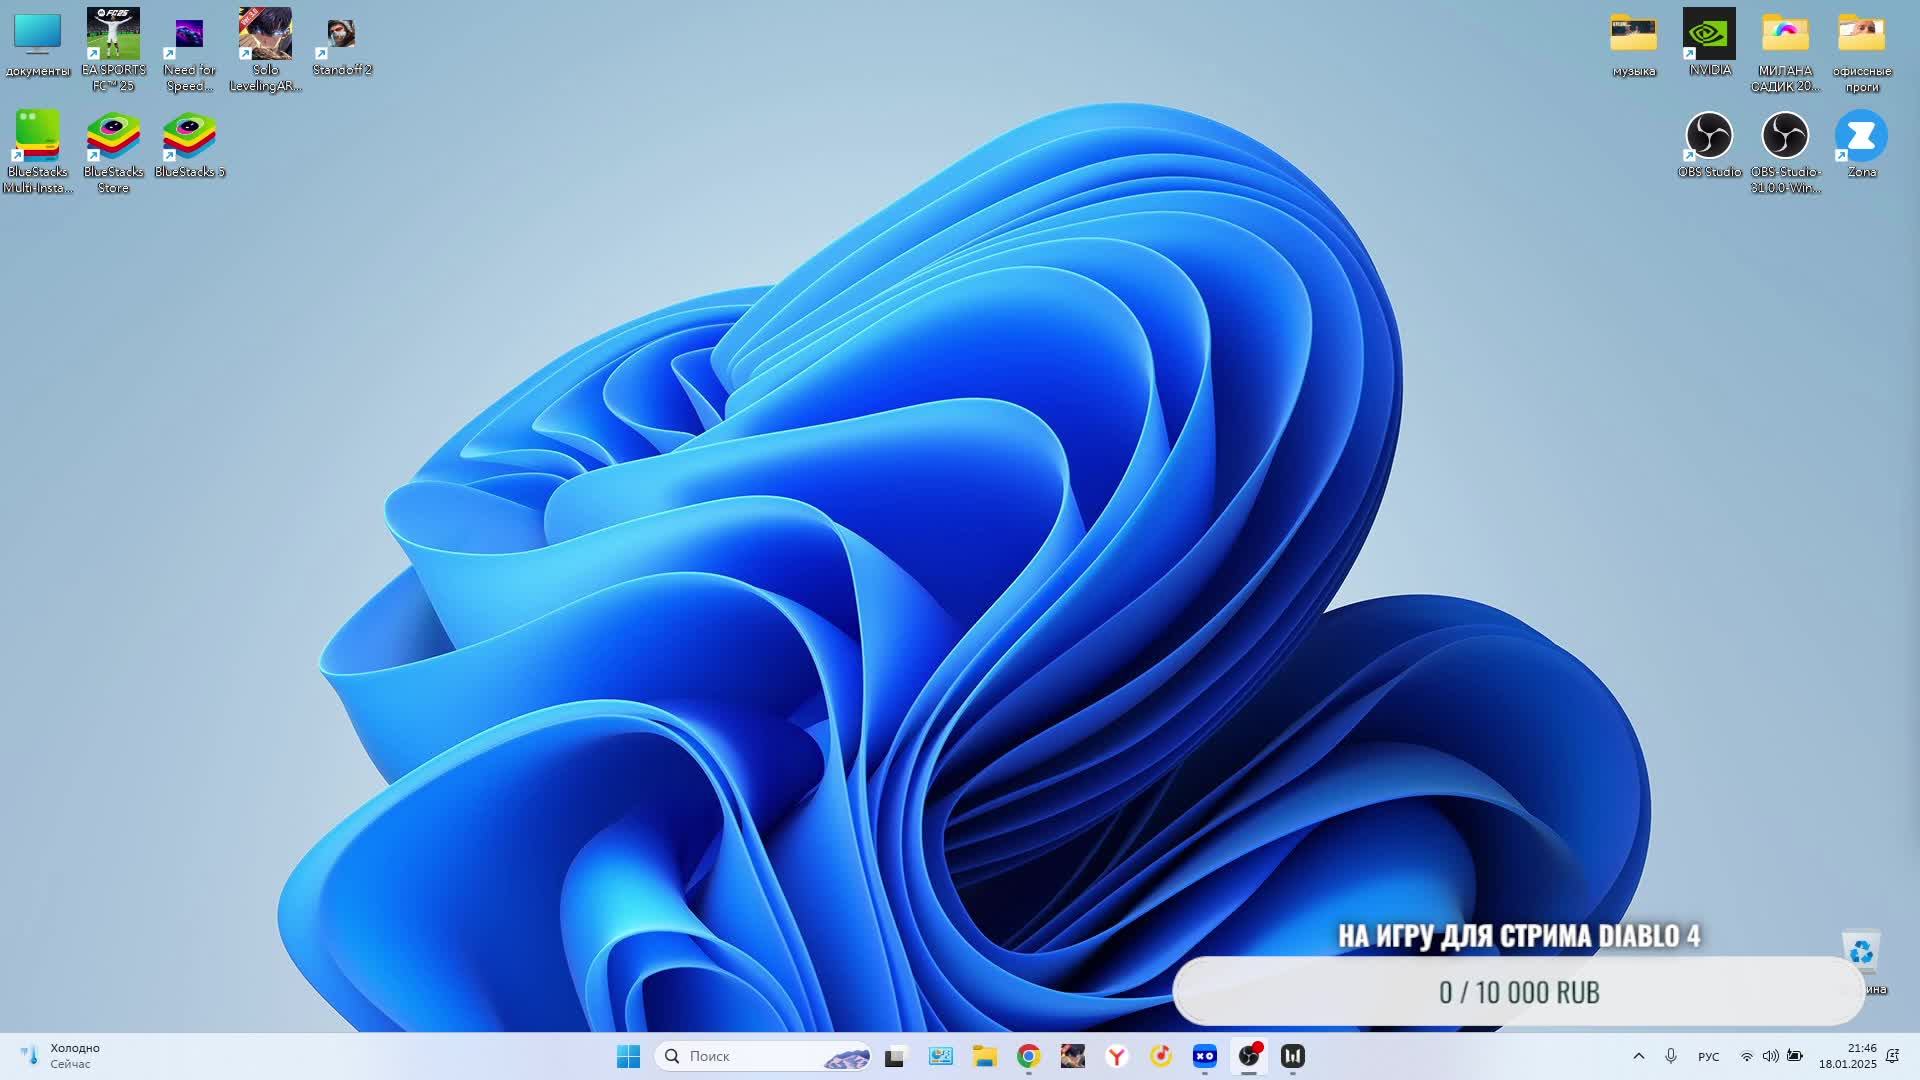Select the Solo Leveling ARISE shortcut

(265, 50)
